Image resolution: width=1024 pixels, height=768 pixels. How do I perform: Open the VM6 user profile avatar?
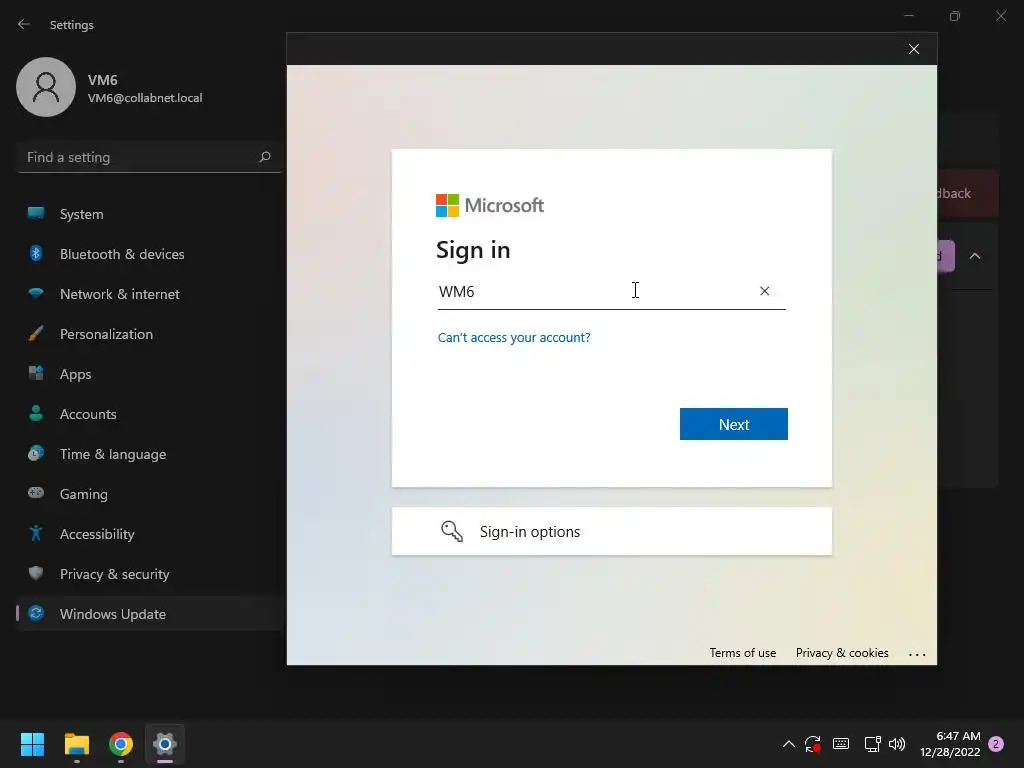click(x=46, y=87)
